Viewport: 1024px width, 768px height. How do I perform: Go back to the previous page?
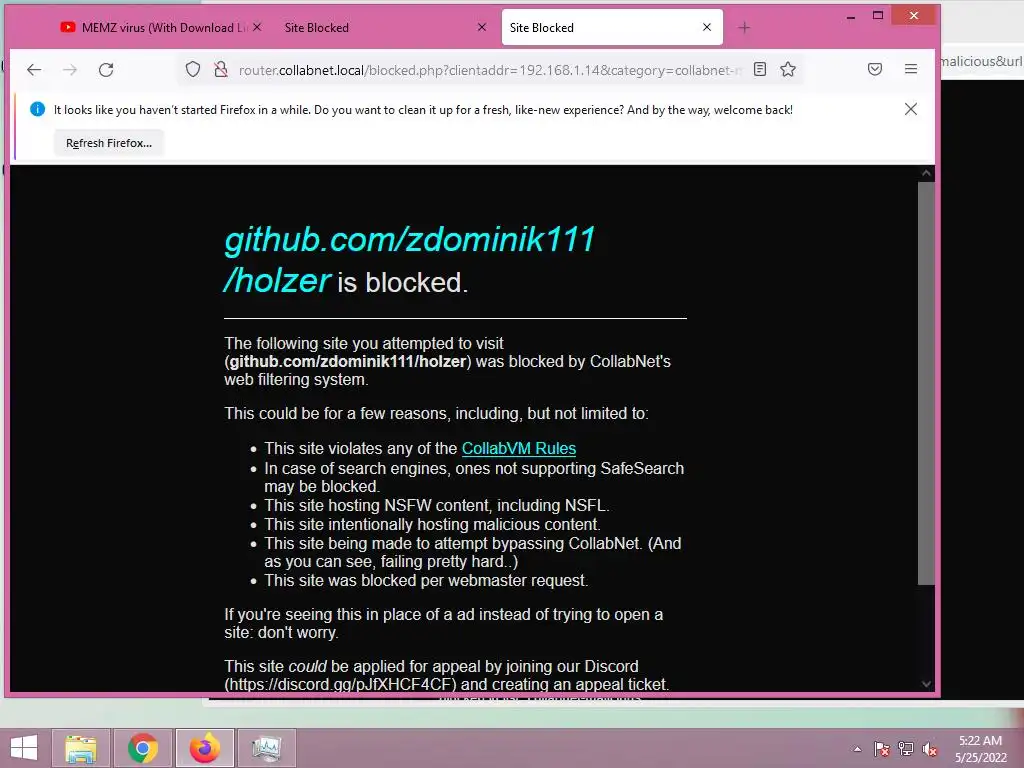click(x=34, y=69)
